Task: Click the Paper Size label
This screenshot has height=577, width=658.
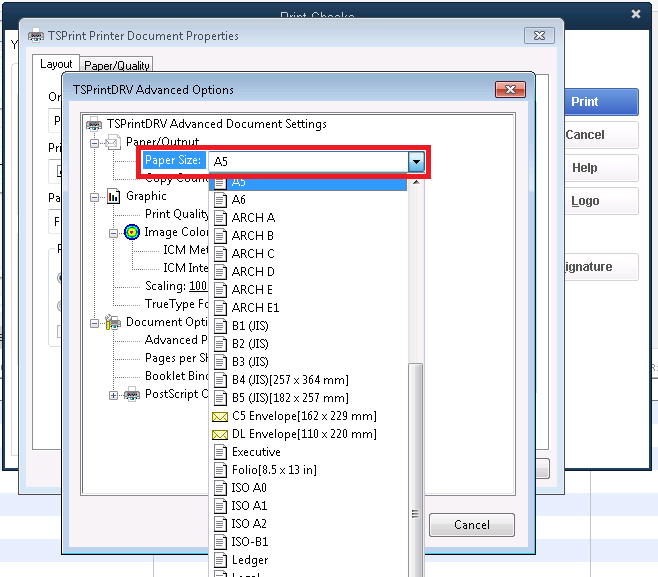Action: point(173,160)
